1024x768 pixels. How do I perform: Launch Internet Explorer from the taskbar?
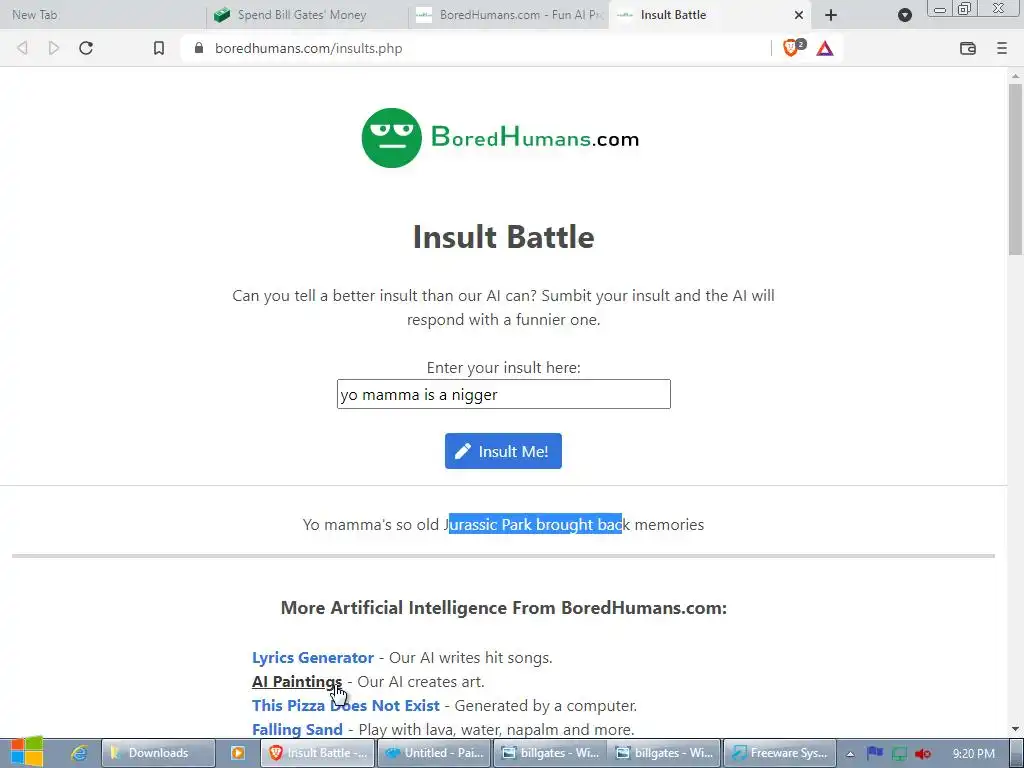tap(79, 753)
